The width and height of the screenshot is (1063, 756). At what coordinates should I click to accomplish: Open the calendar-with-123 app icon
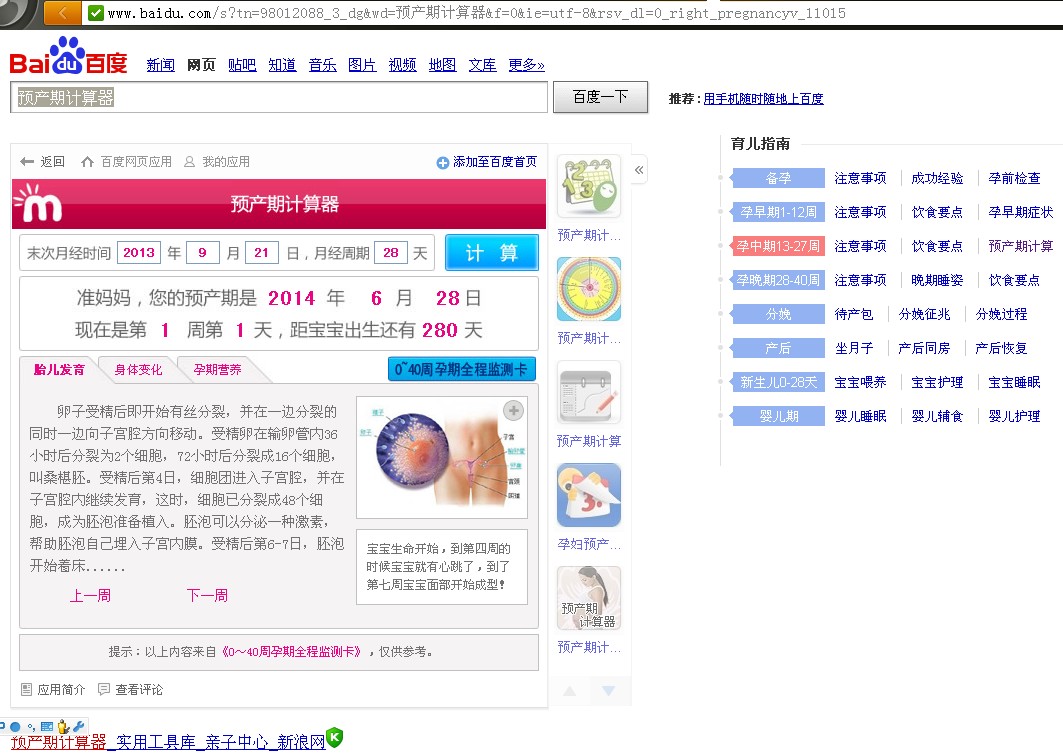coord(588,187)
